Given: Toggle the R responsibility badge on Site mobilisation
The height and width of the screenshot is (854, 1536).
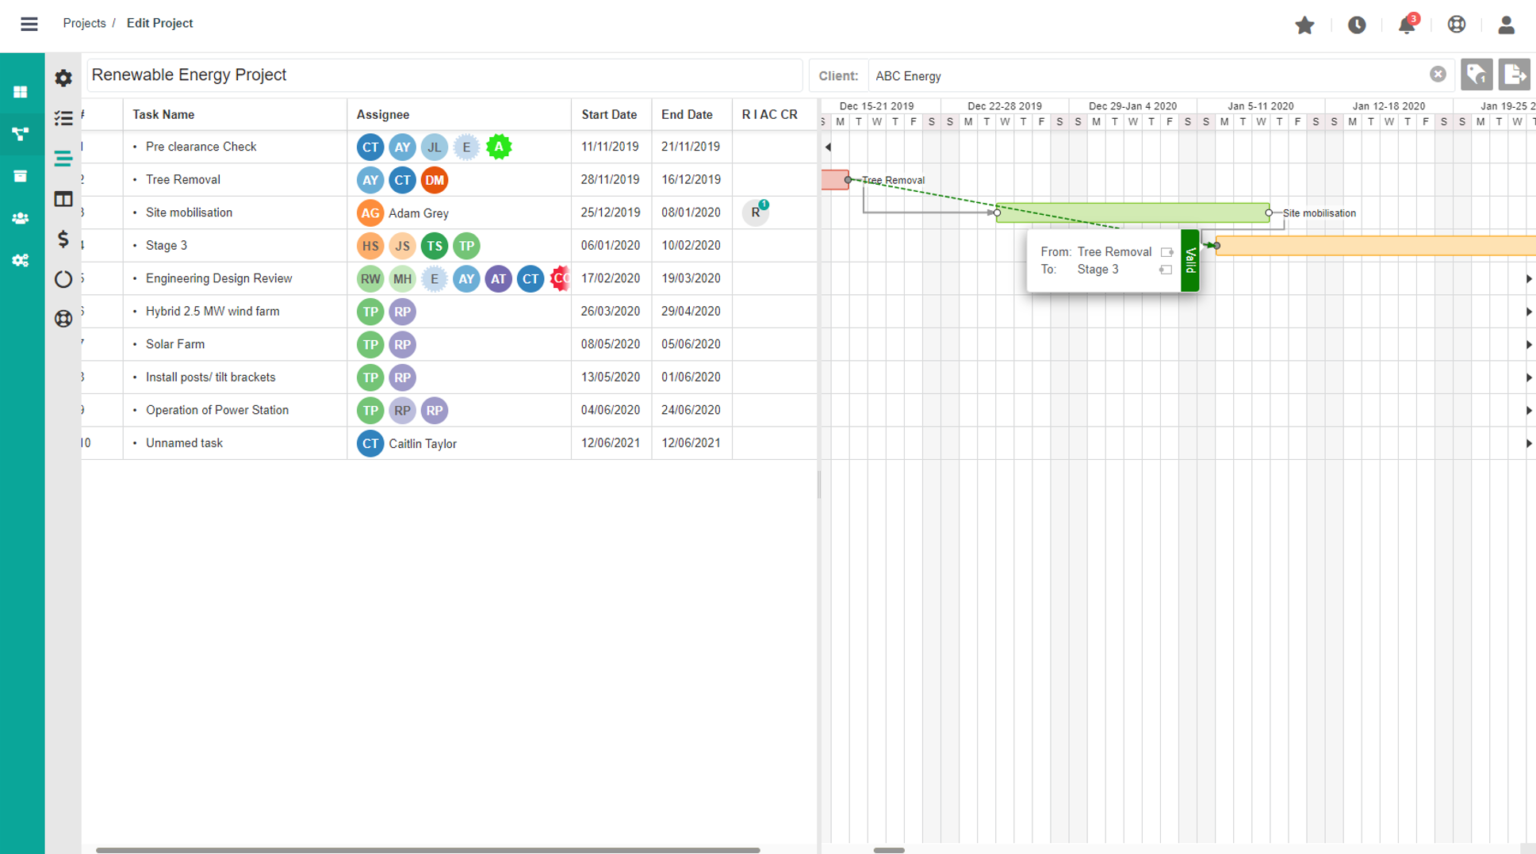Looking at the screenshot, I should point(755,212).
